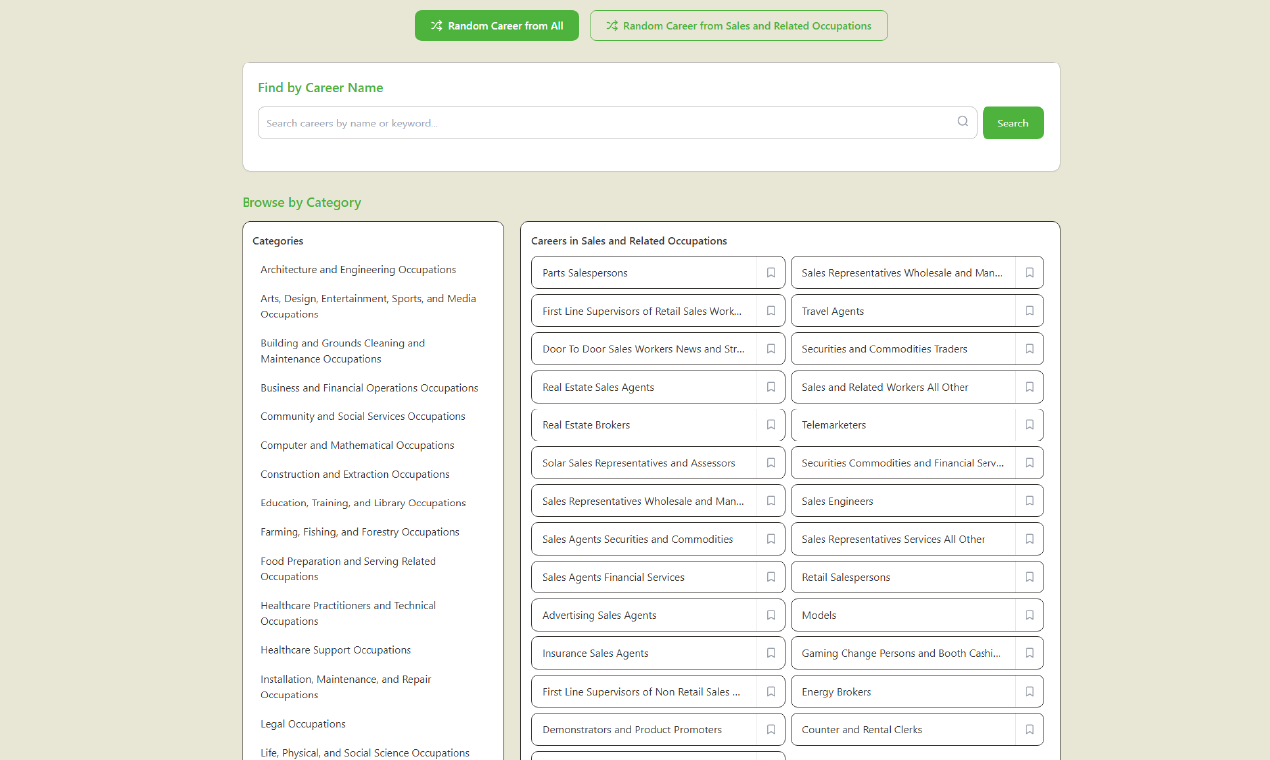The height and width of the screenshot is (760, 1270).
Task: Bookmark Securities and Commodities Traders
Action: pos(1029,349)
